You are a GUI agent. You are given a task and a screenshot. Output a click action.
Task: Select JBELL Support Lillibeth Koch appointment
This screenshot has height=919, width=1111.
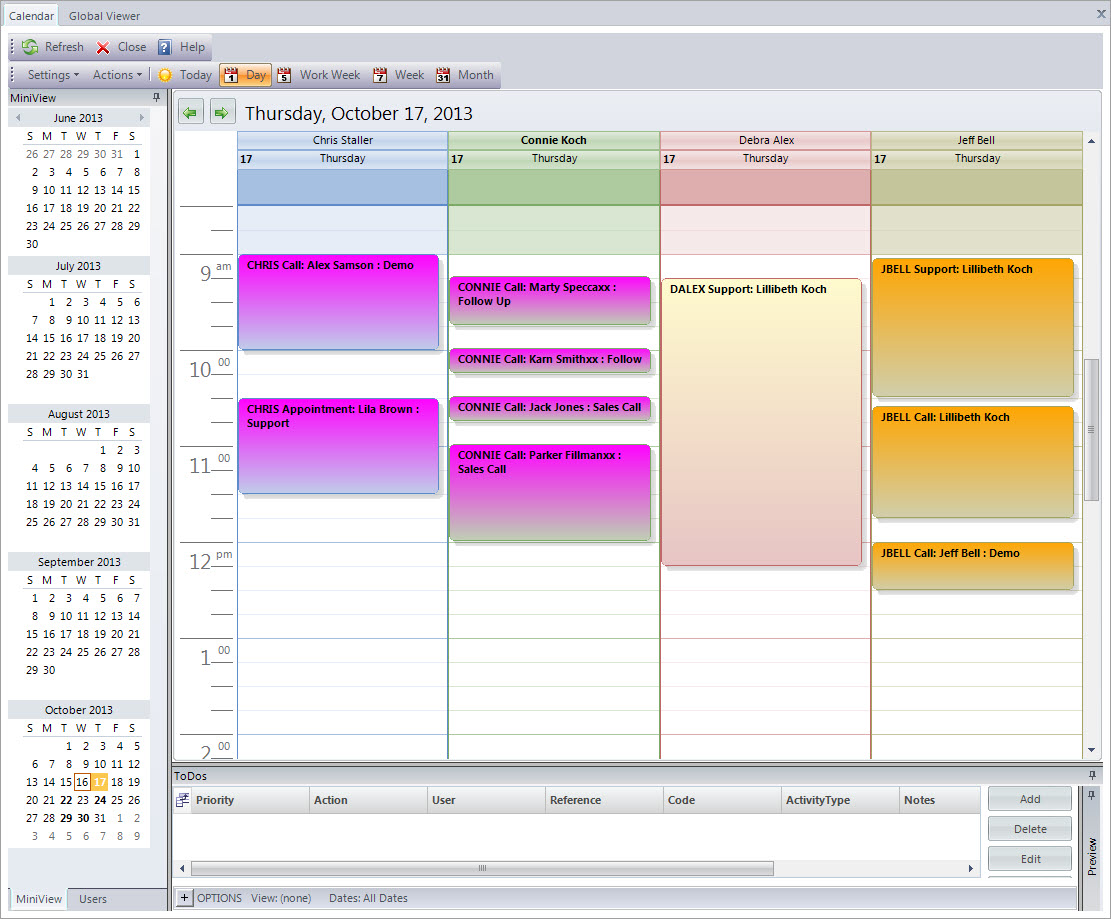point(973,327)
